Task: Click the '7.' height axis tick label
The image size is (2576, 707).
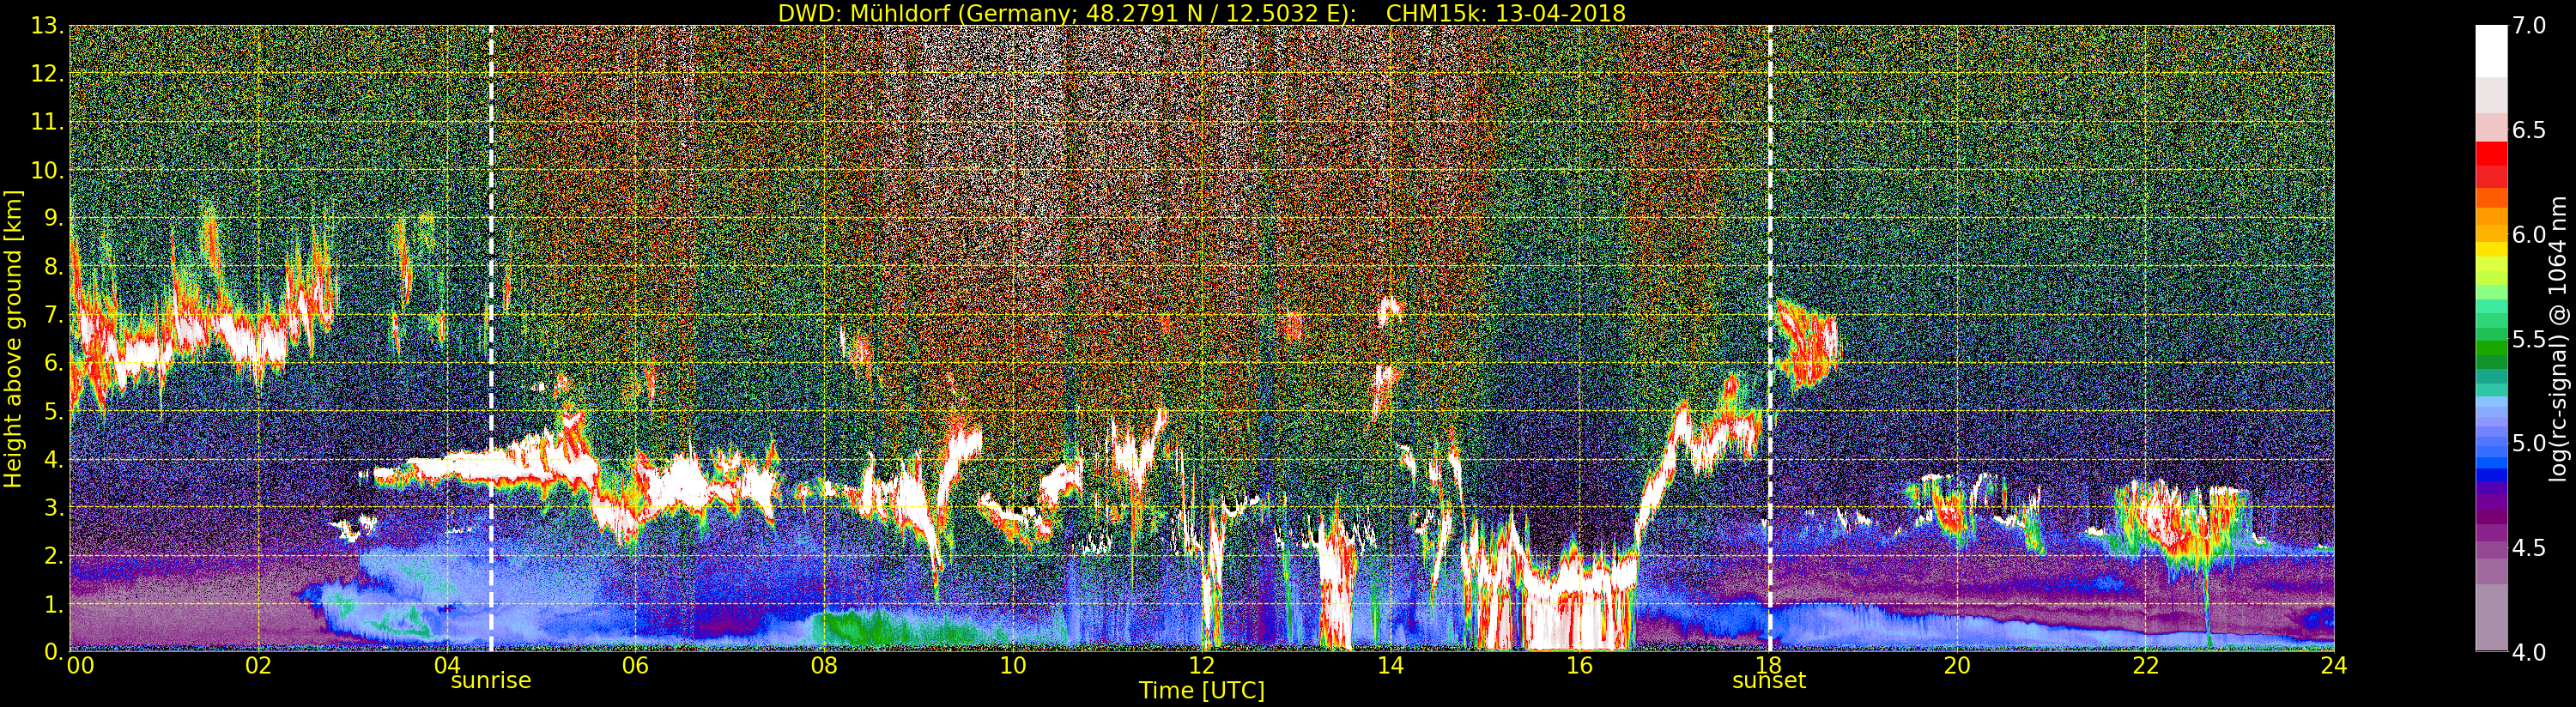Action: click(54, 315)
